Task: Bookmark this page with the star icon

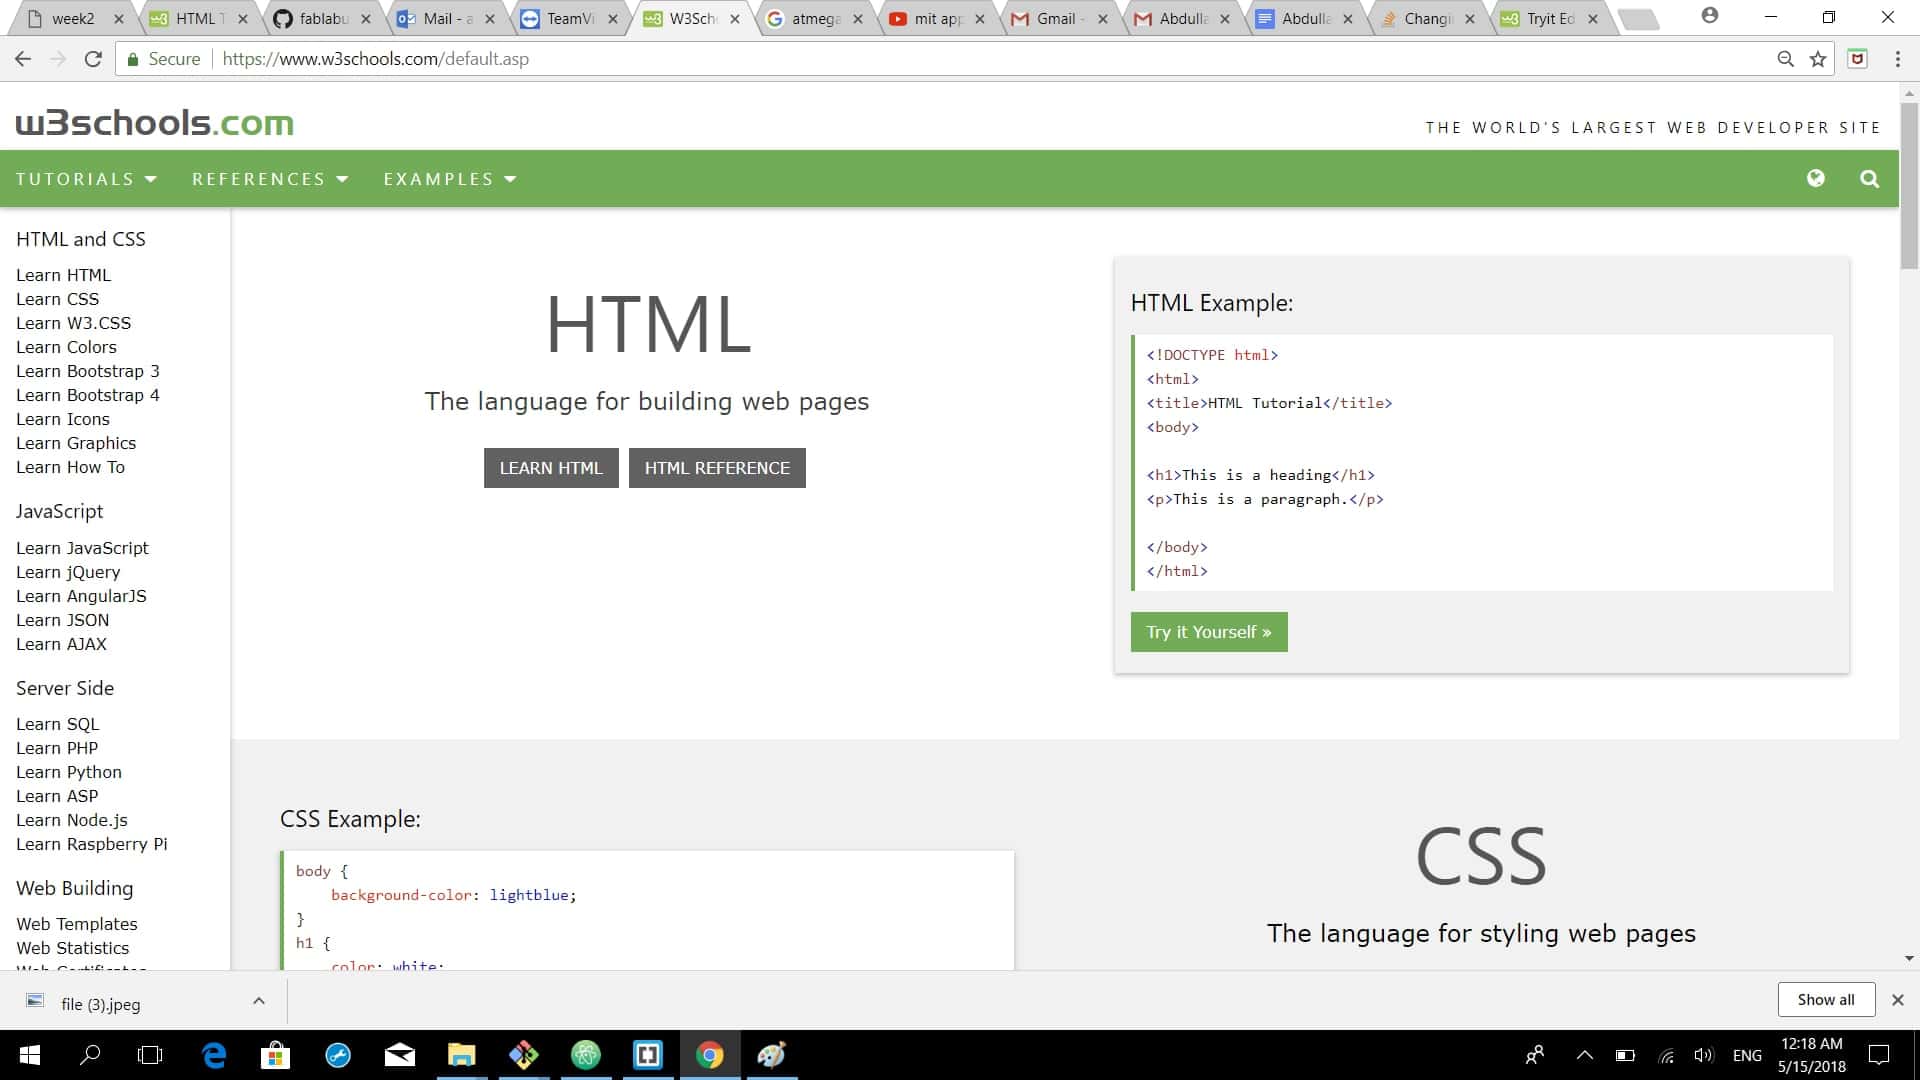Action: point(1818,59)
